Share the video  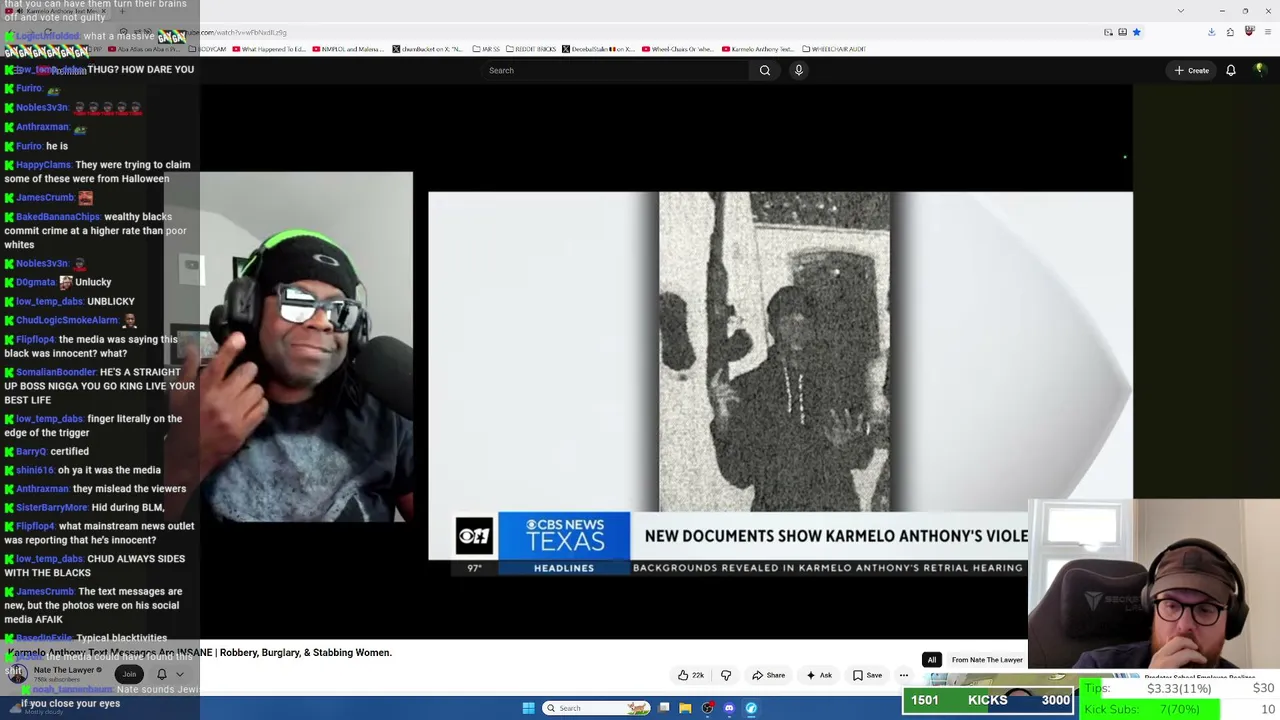pyautogui.click(x=769, y=675)
